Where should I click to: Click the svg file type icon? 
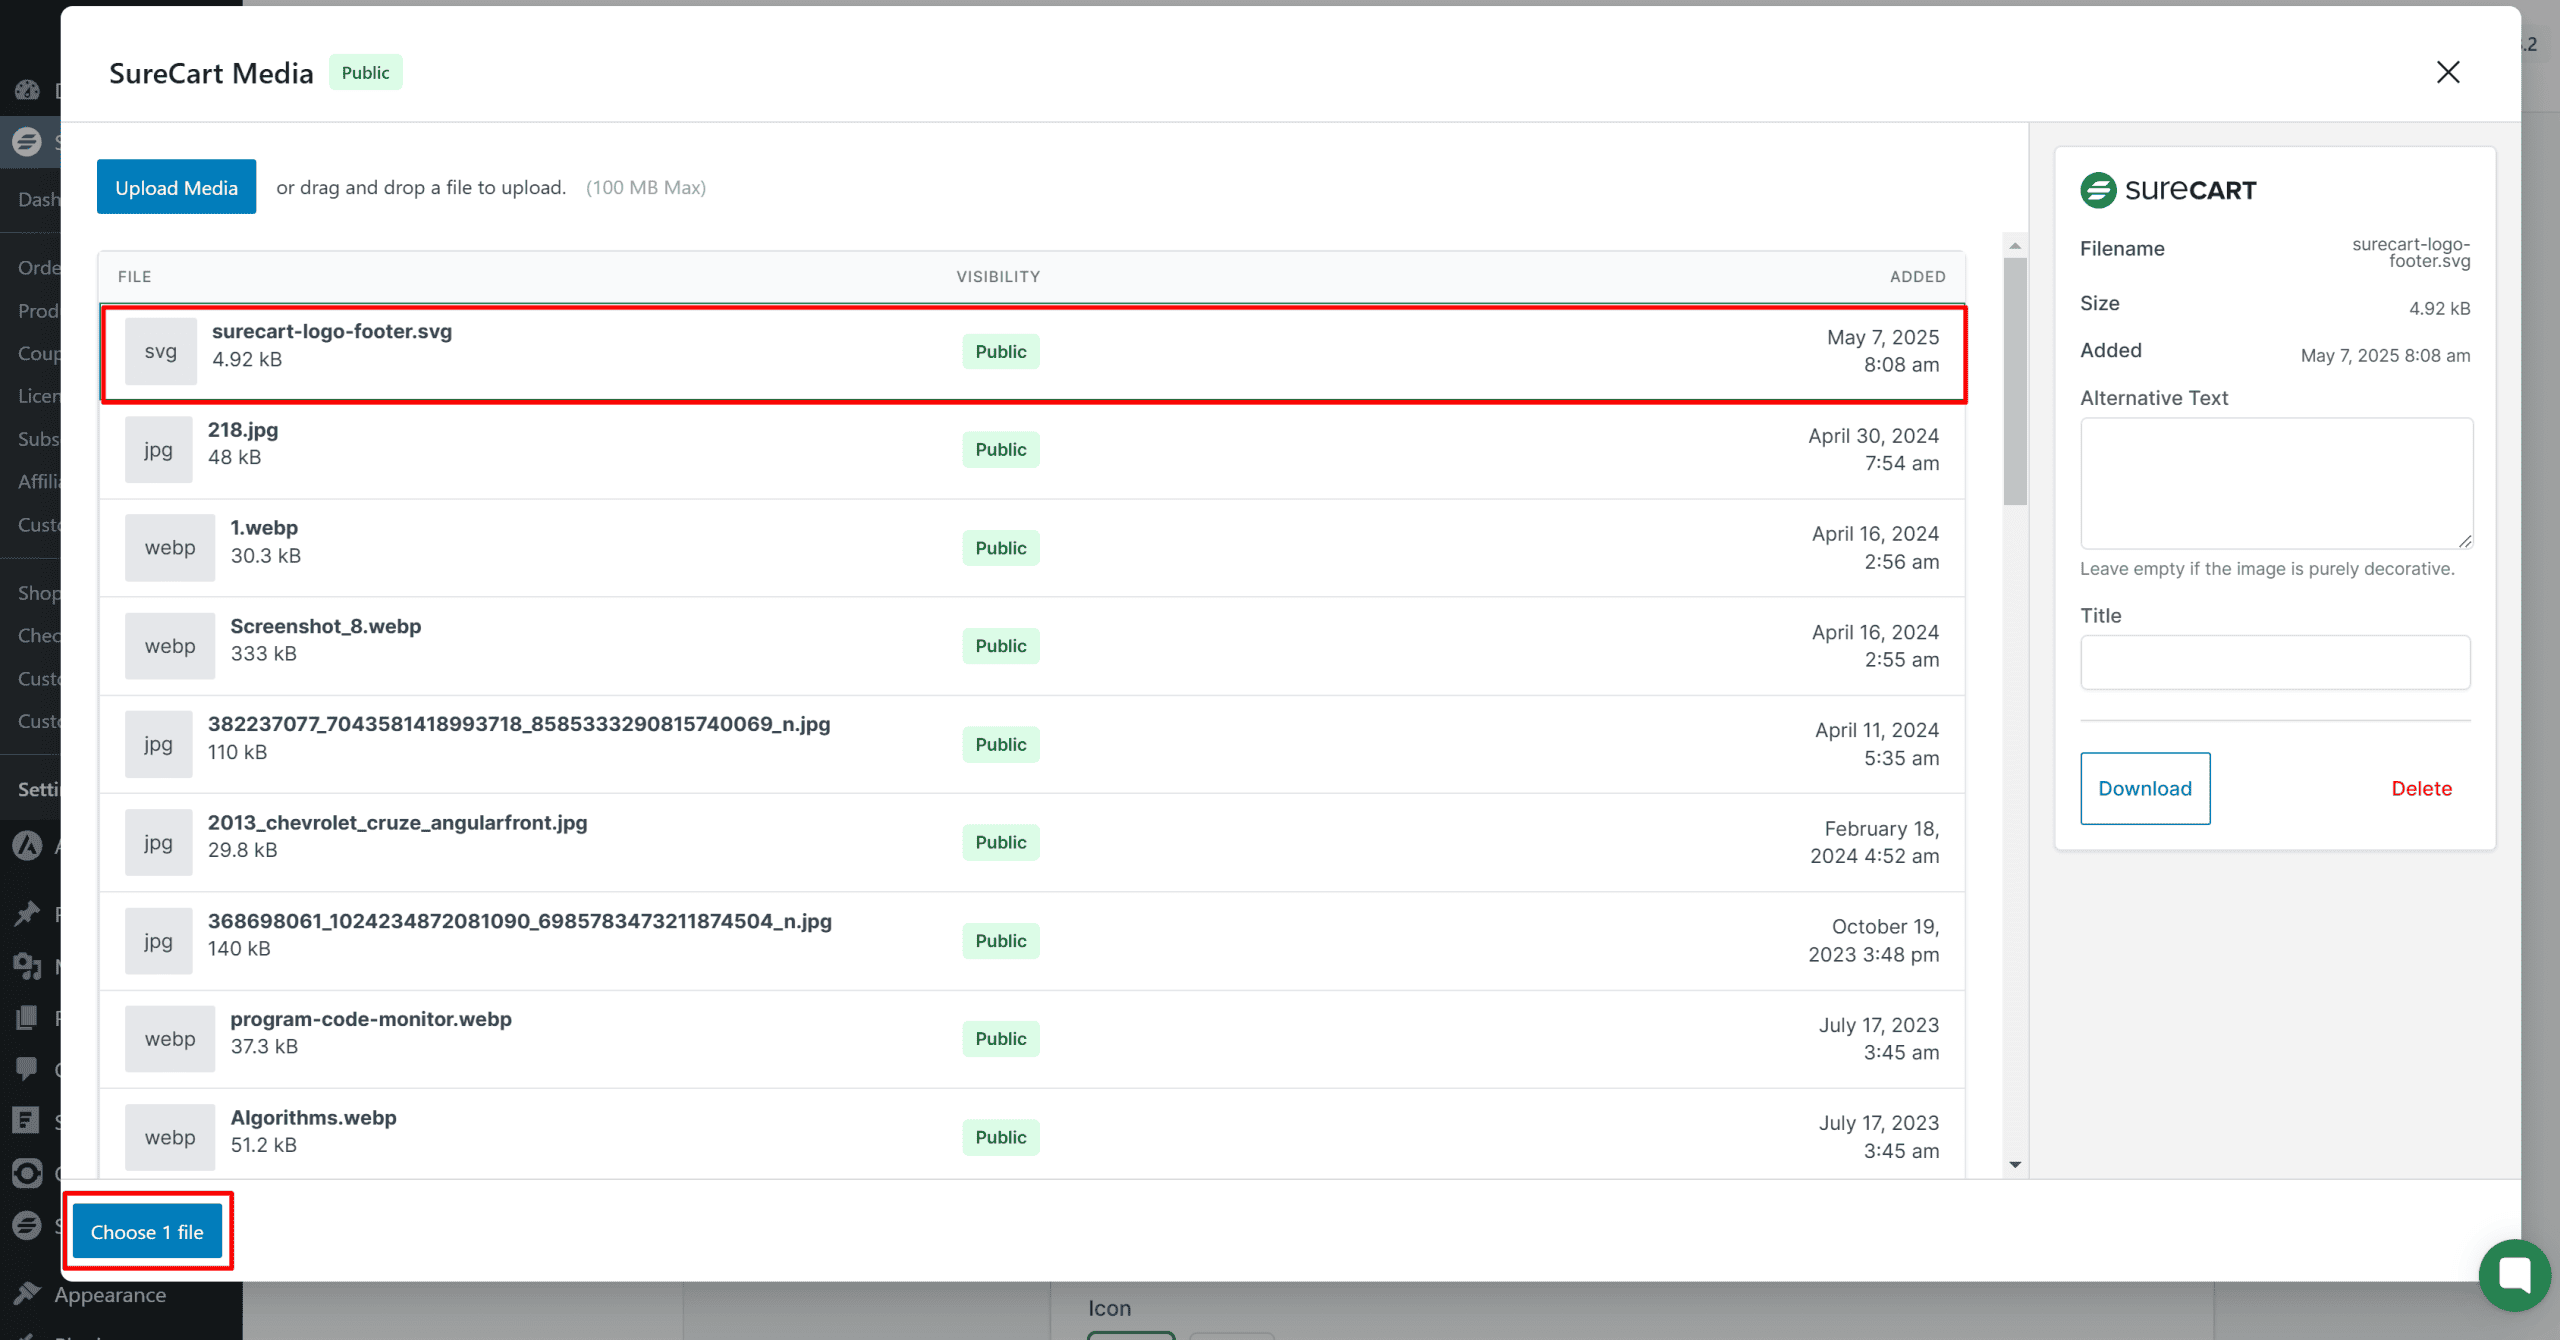[160, 351]
